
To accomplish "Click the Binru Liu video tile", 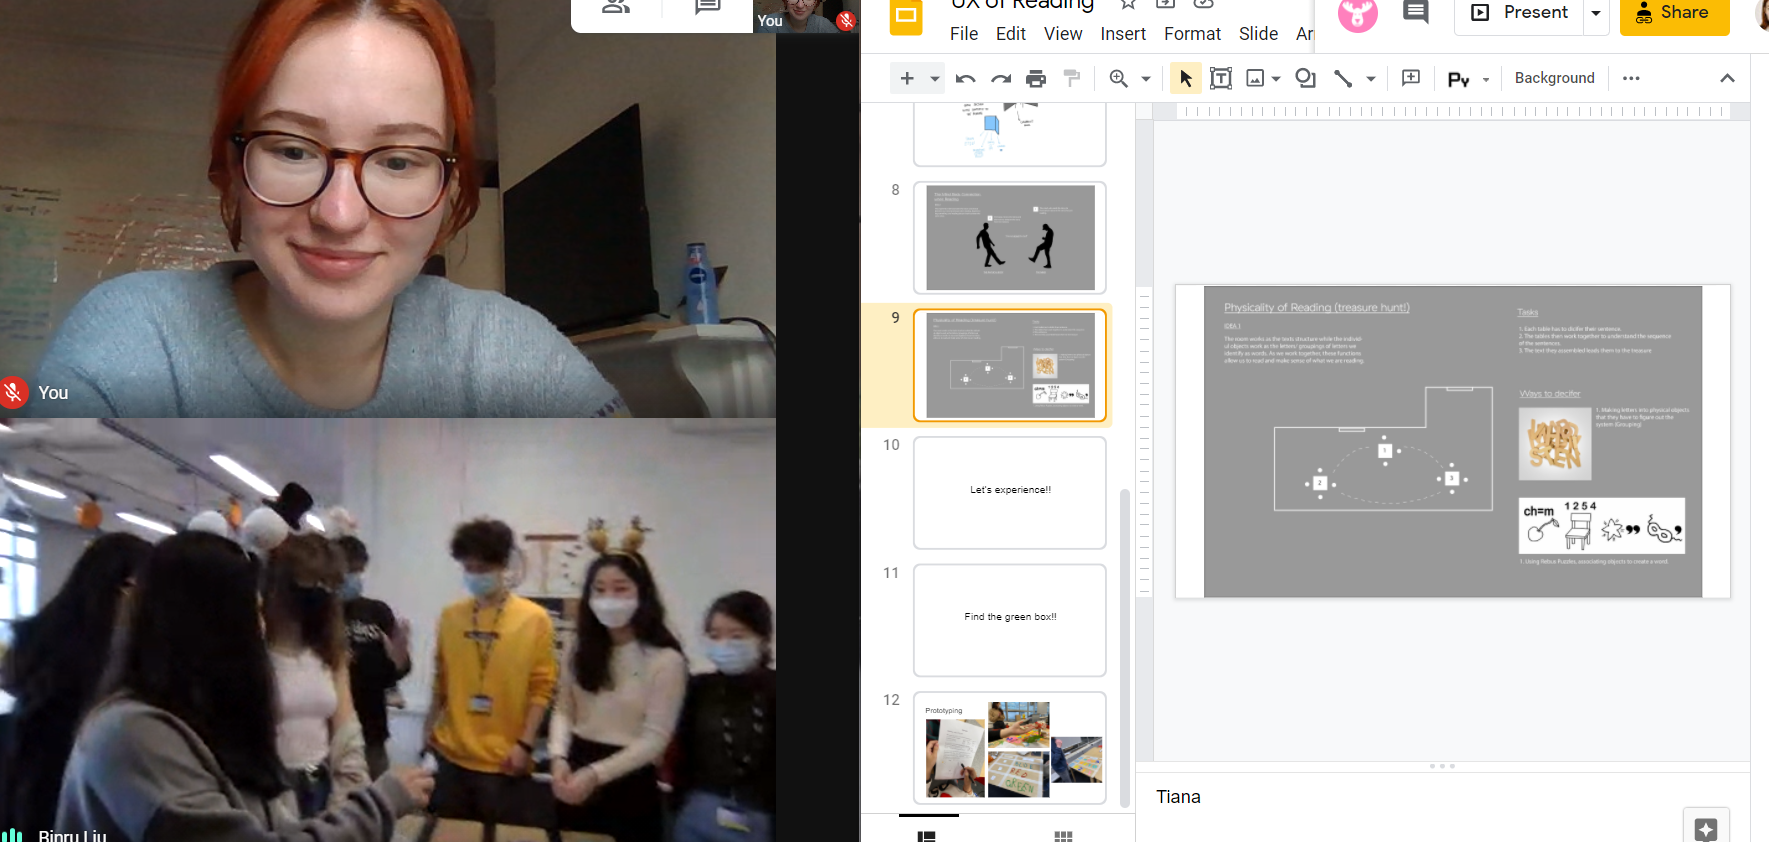I will pos(388,630).
